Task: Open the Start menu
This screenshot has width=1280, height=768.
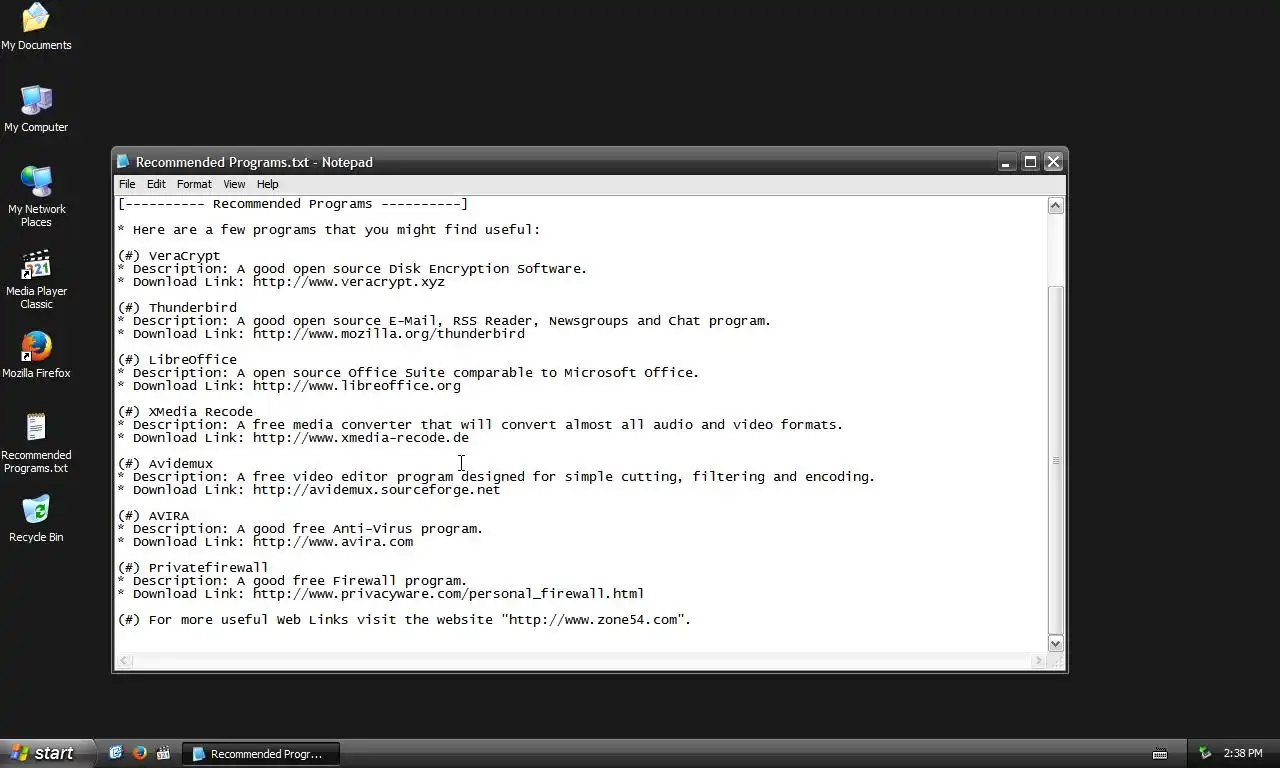Action: tap(46, 753)
